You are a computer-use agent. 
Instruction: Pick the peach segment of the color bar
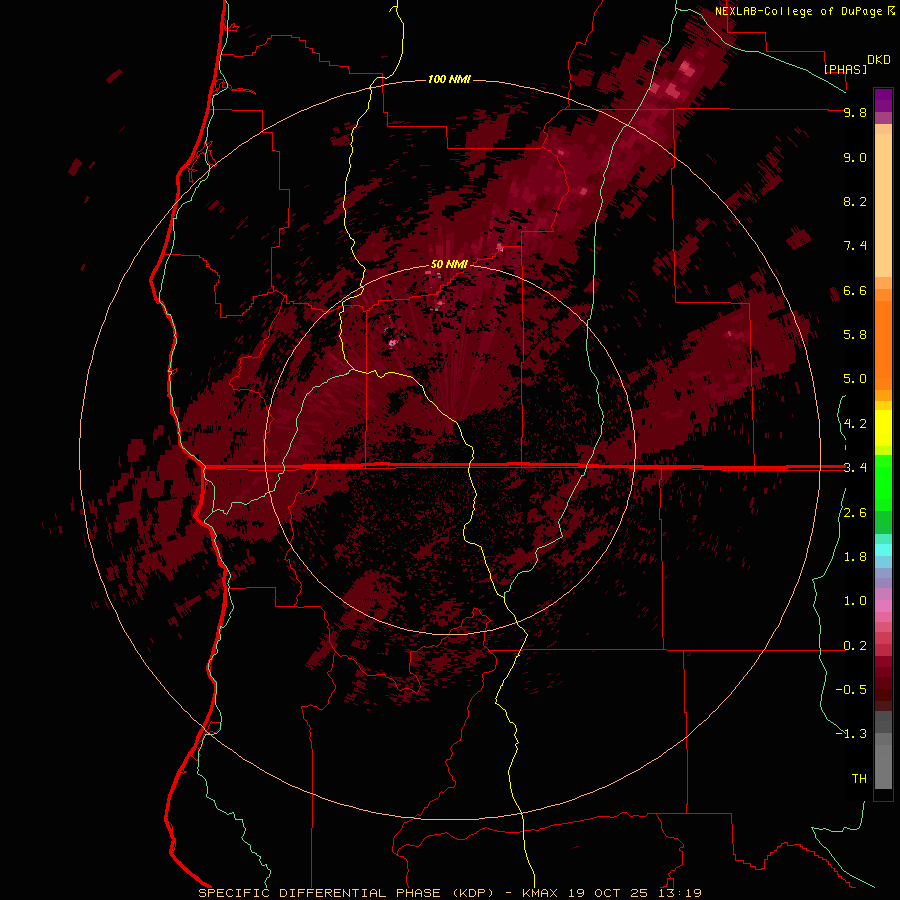(883, 204)
